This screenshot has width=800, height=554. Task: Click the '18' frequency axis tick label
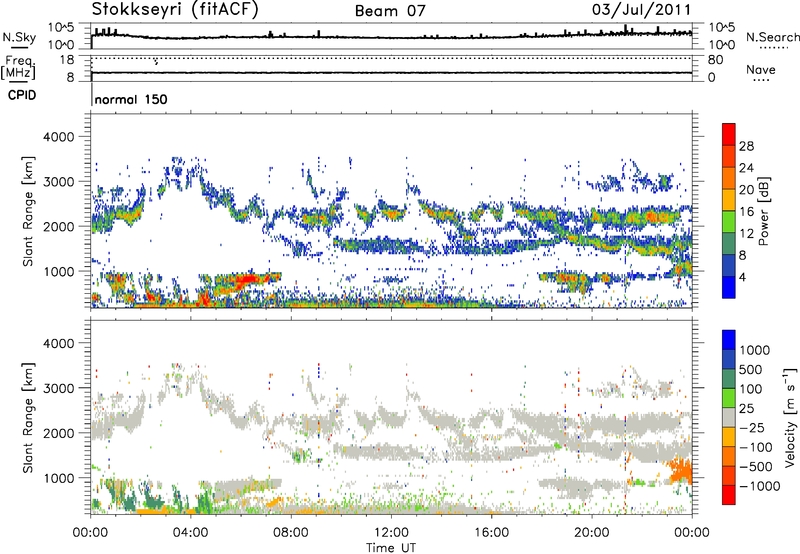pyautogui.click(x=67, y=60)
